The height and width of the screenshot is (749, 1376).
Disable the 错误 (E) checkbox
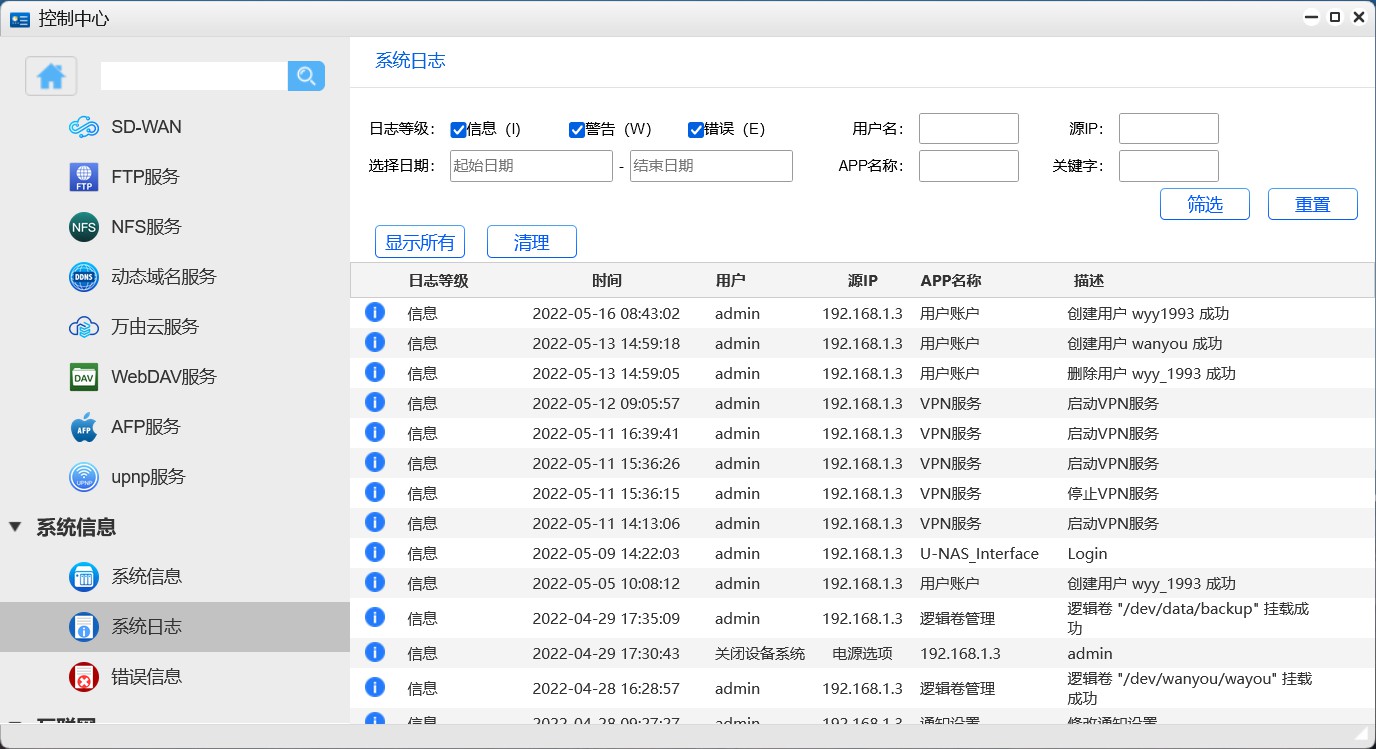[696, 129]
